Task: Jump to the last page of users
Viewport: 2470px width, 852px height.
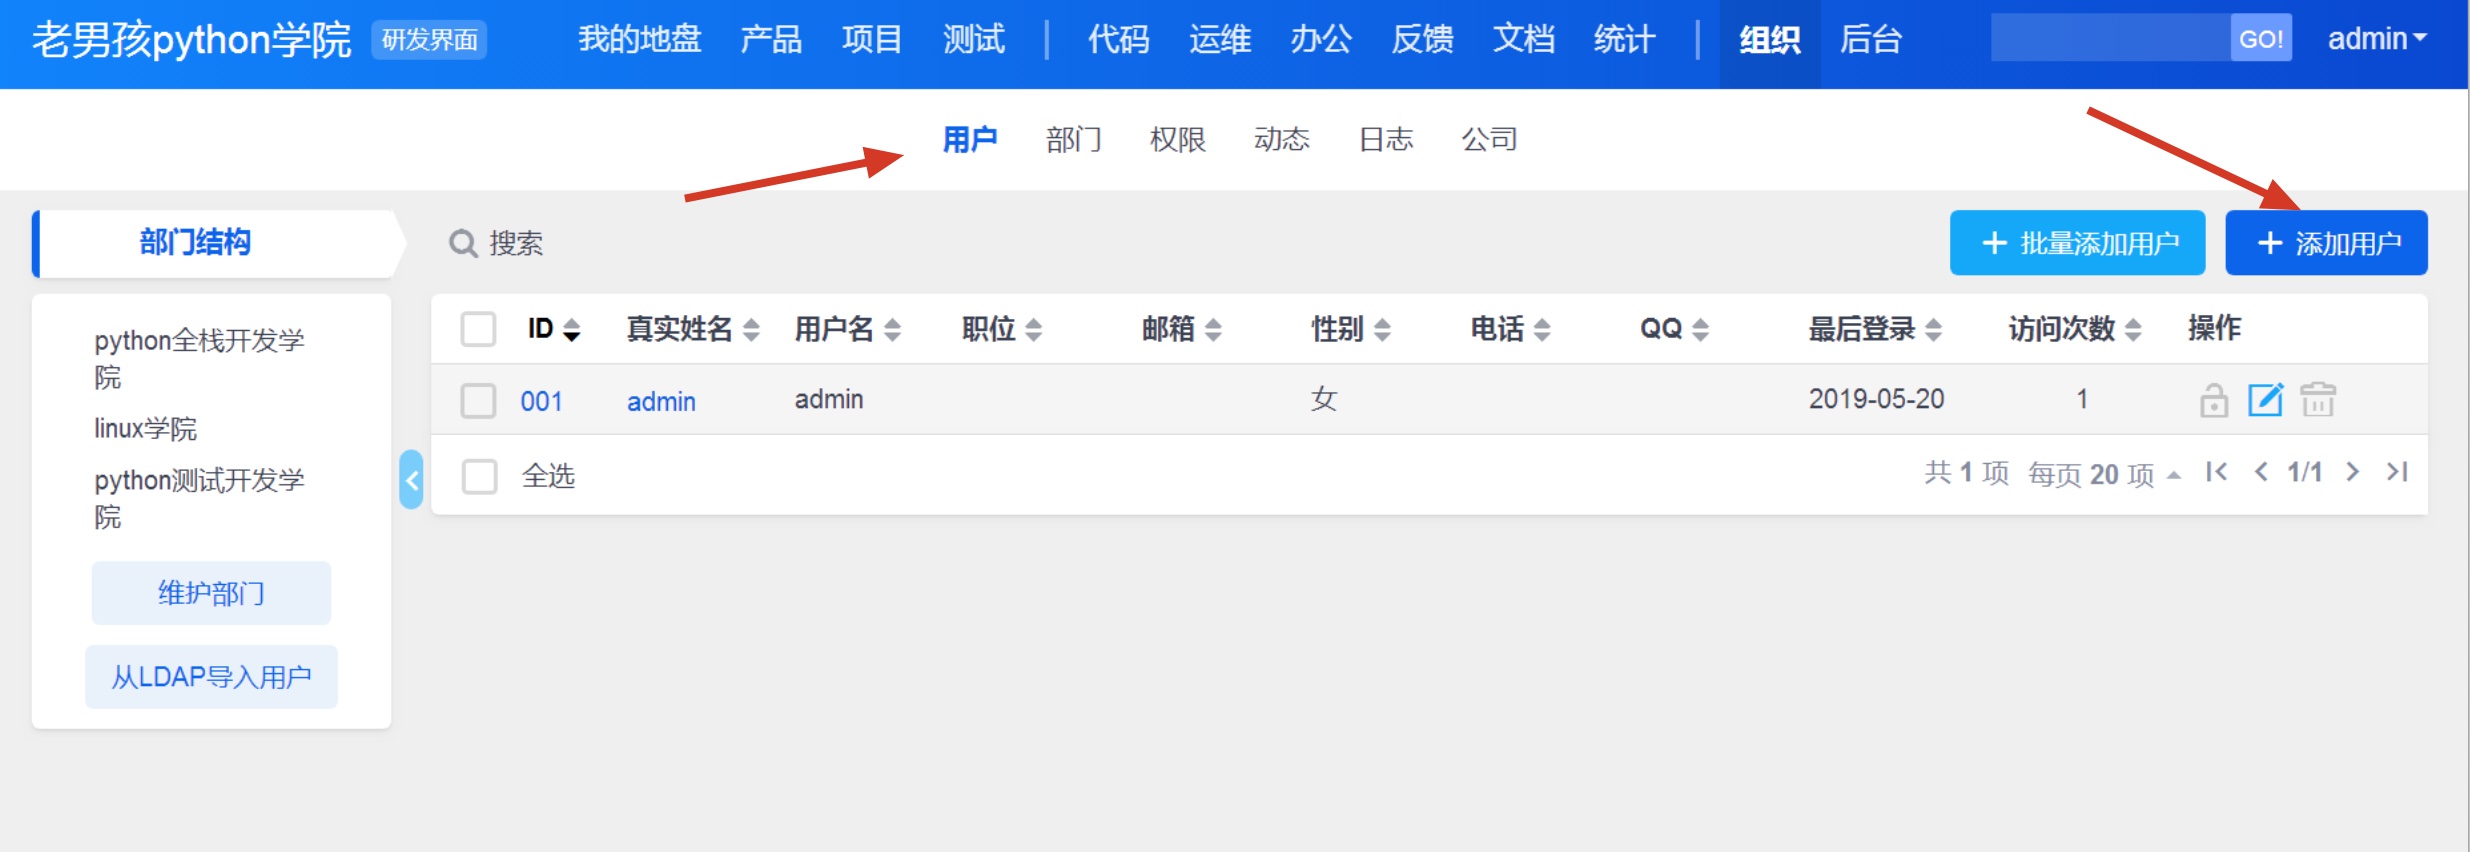Action: click(x=2397, y=472)
